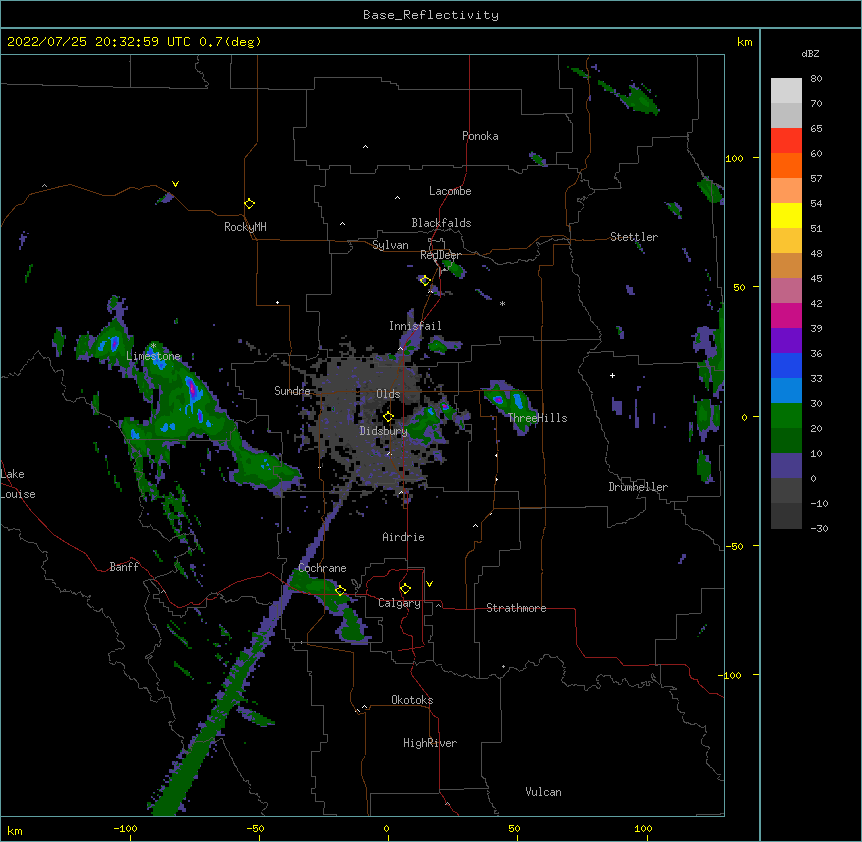Select the Blackfalds label
Screen dimensions: 862x842
click(x=441, y=223)
